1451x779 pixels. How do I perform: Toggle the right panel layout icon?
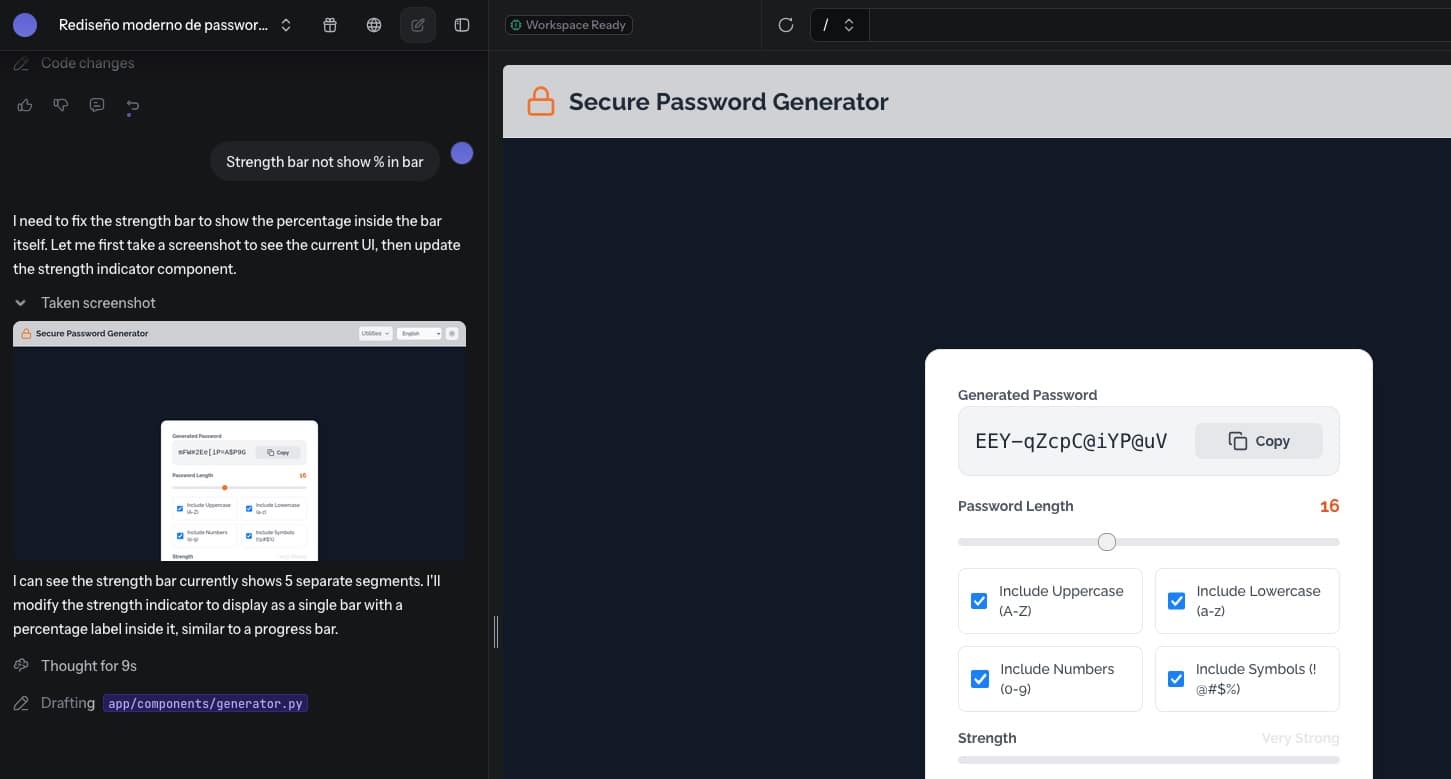click(462, 25)
